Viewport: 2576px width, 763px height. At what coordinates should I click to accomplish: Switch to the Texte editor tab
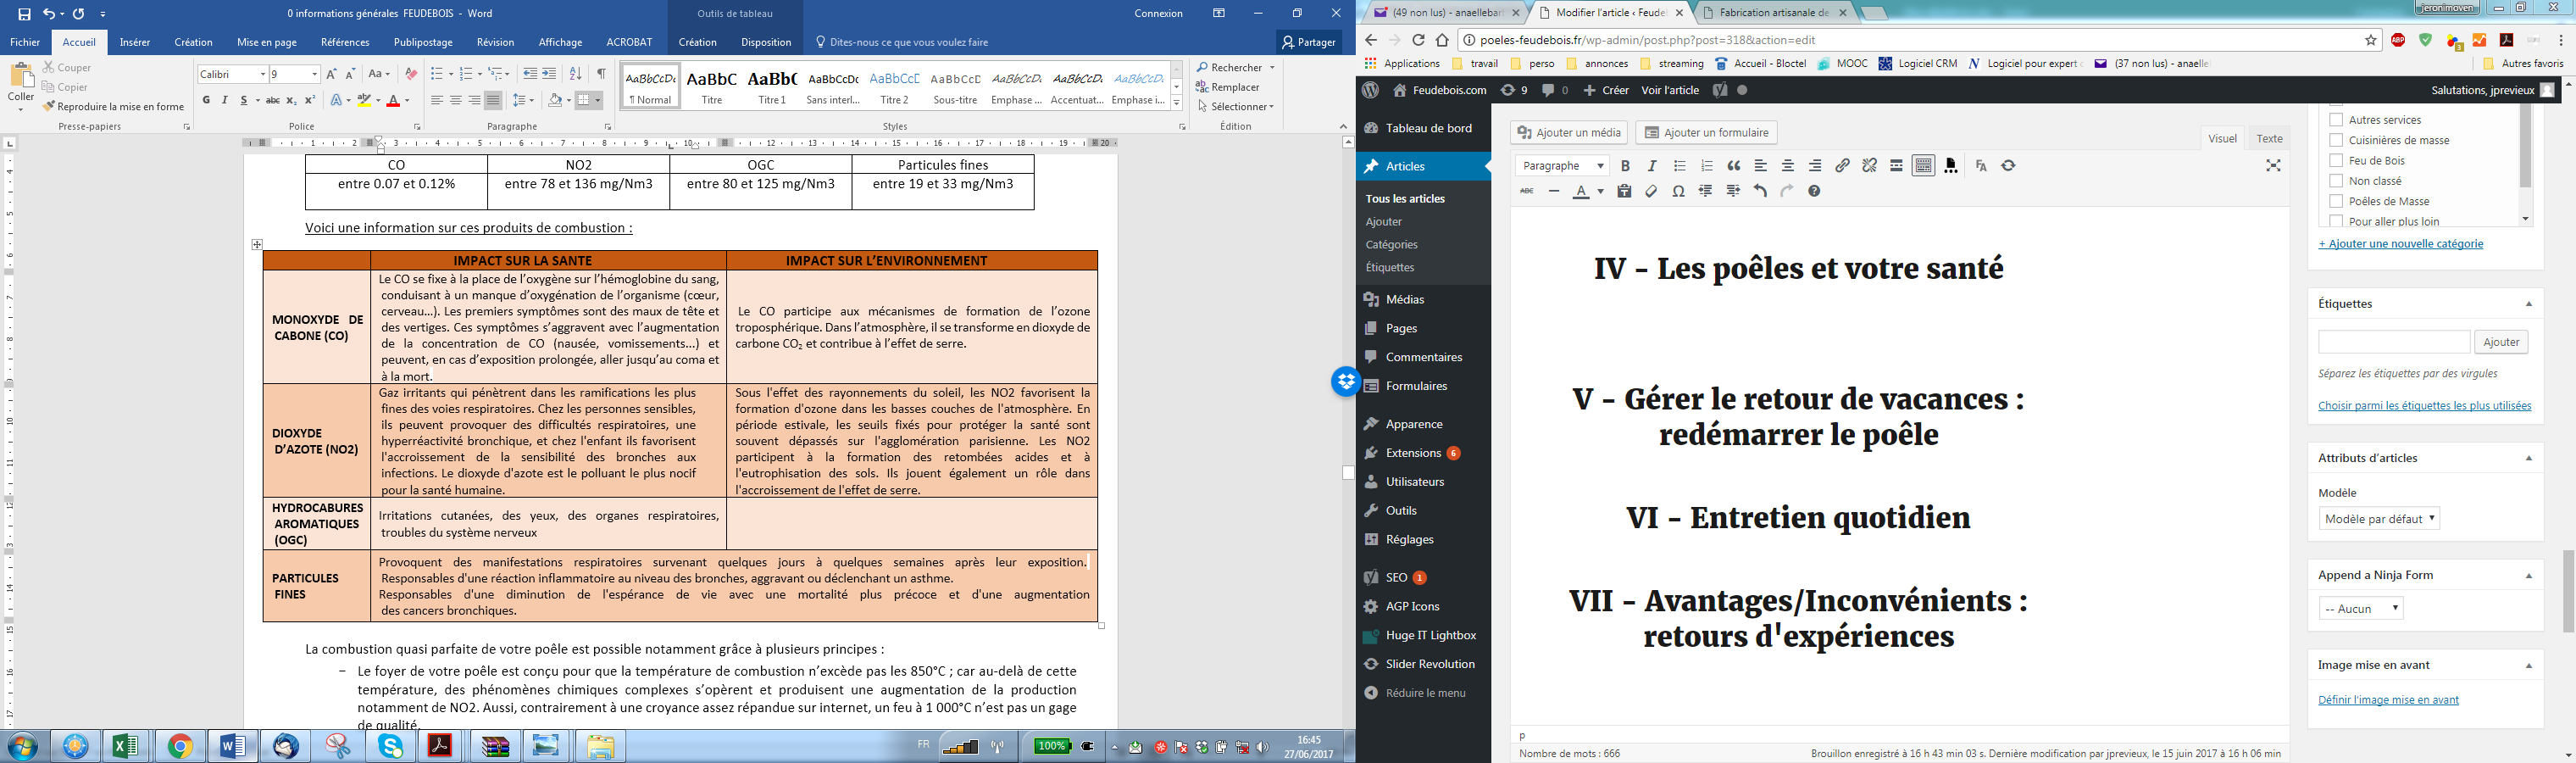coord(2269,139)
